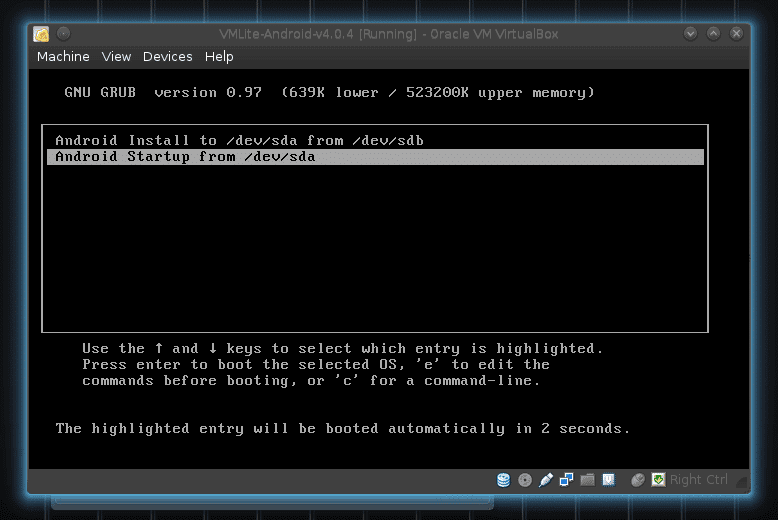Click the optical disc drive indicator
The height and width of the screenshot is (520, 778).
[525, 480]
